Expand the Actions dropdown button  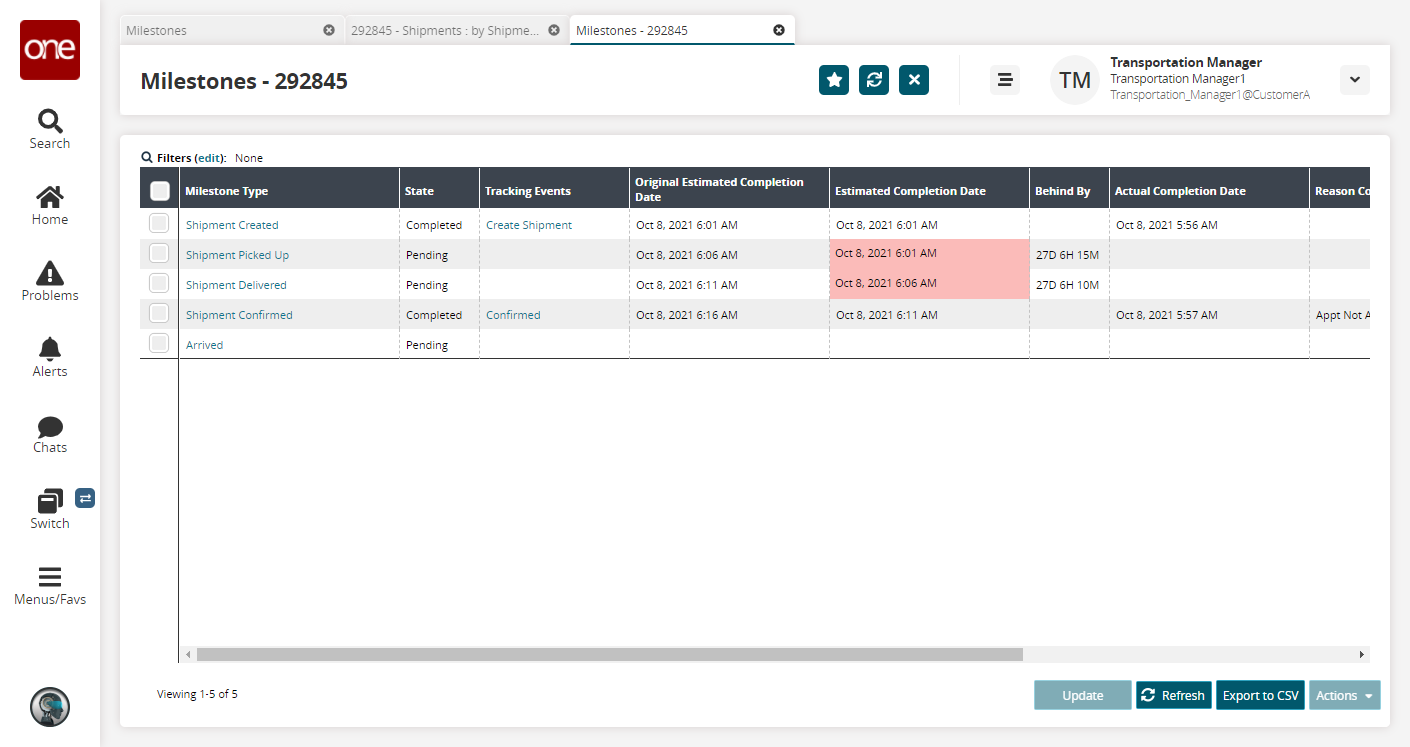tap(1344, 695)
